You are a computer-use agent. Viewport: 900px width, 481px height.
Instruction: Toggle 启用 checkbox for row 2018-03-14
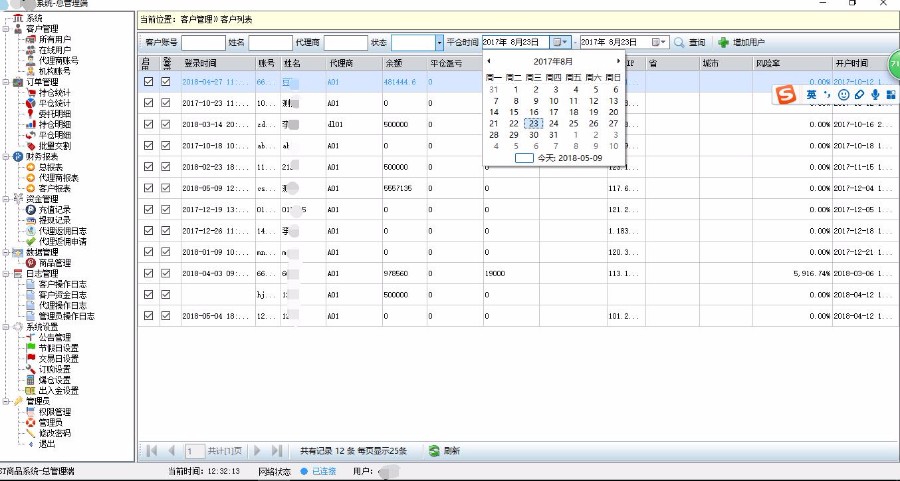[148, 124]
